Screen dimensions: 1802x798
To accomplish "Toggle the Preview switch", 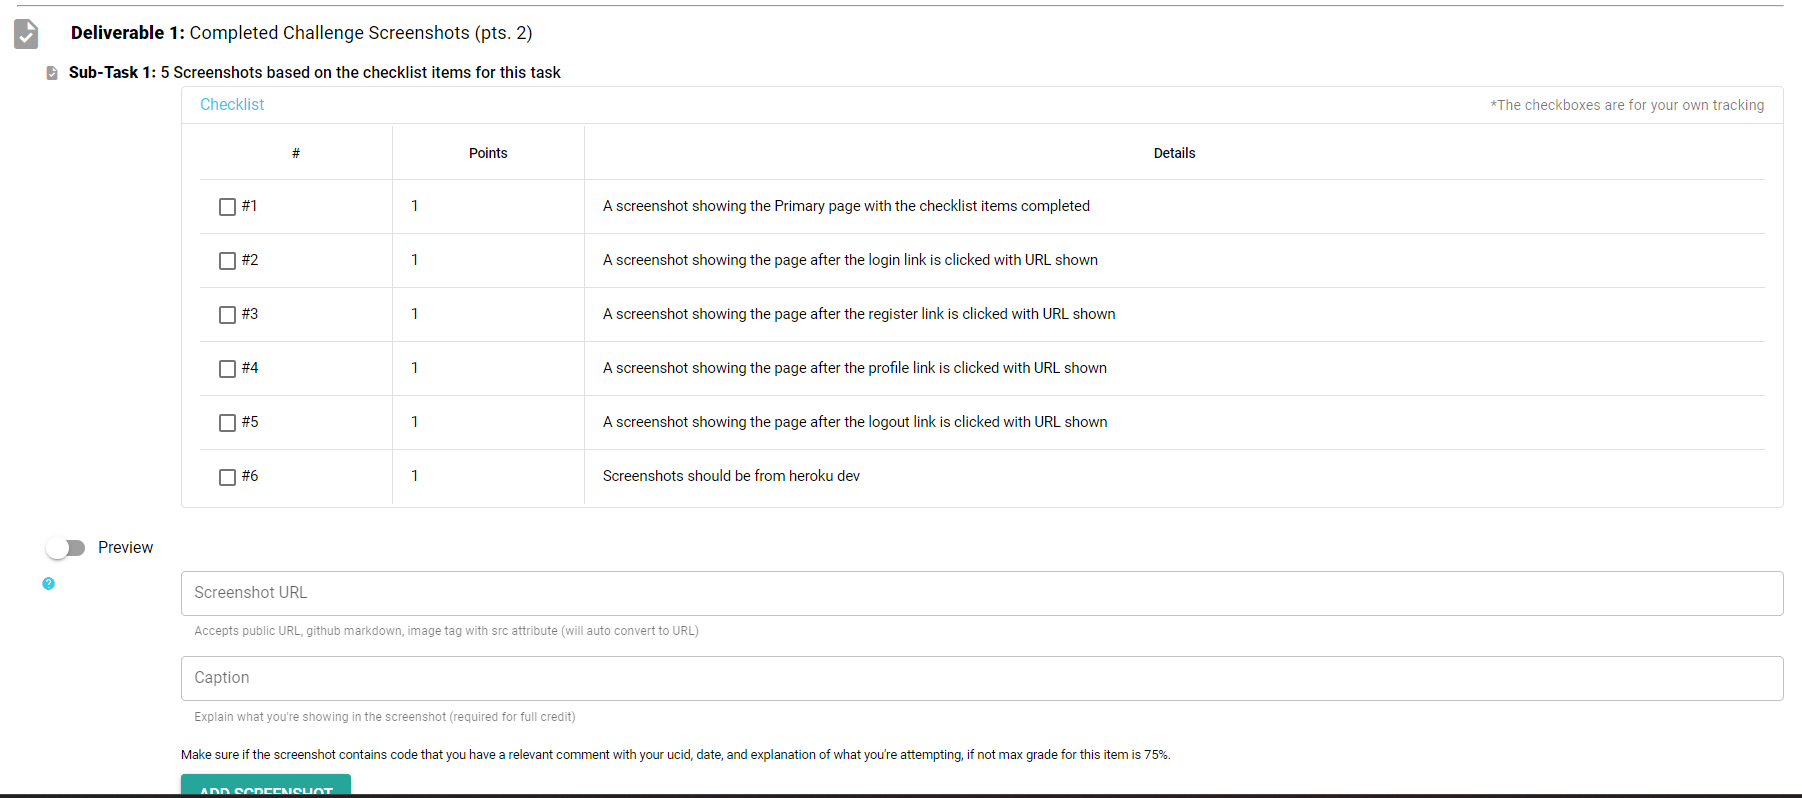I will [66, 548].
